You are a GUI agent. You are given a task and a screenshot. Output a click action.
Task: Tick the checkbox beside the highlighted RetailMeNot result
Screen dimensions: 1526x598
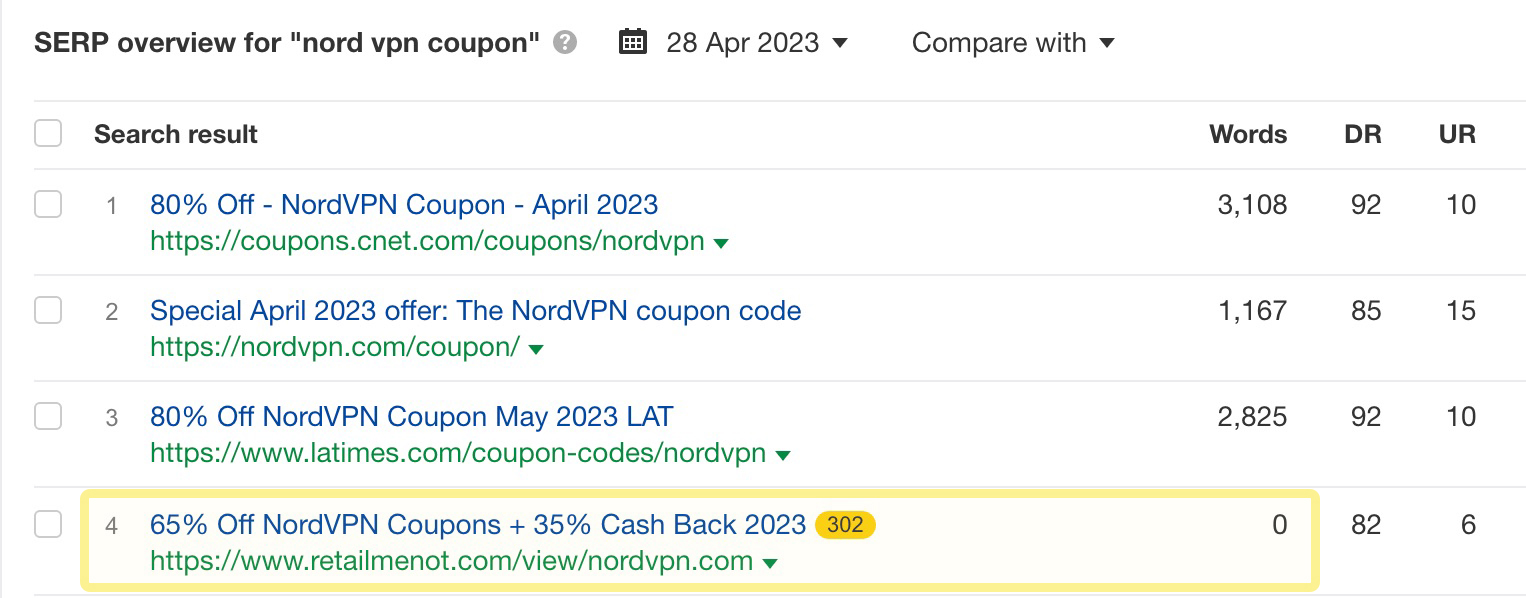pos(47,524)
